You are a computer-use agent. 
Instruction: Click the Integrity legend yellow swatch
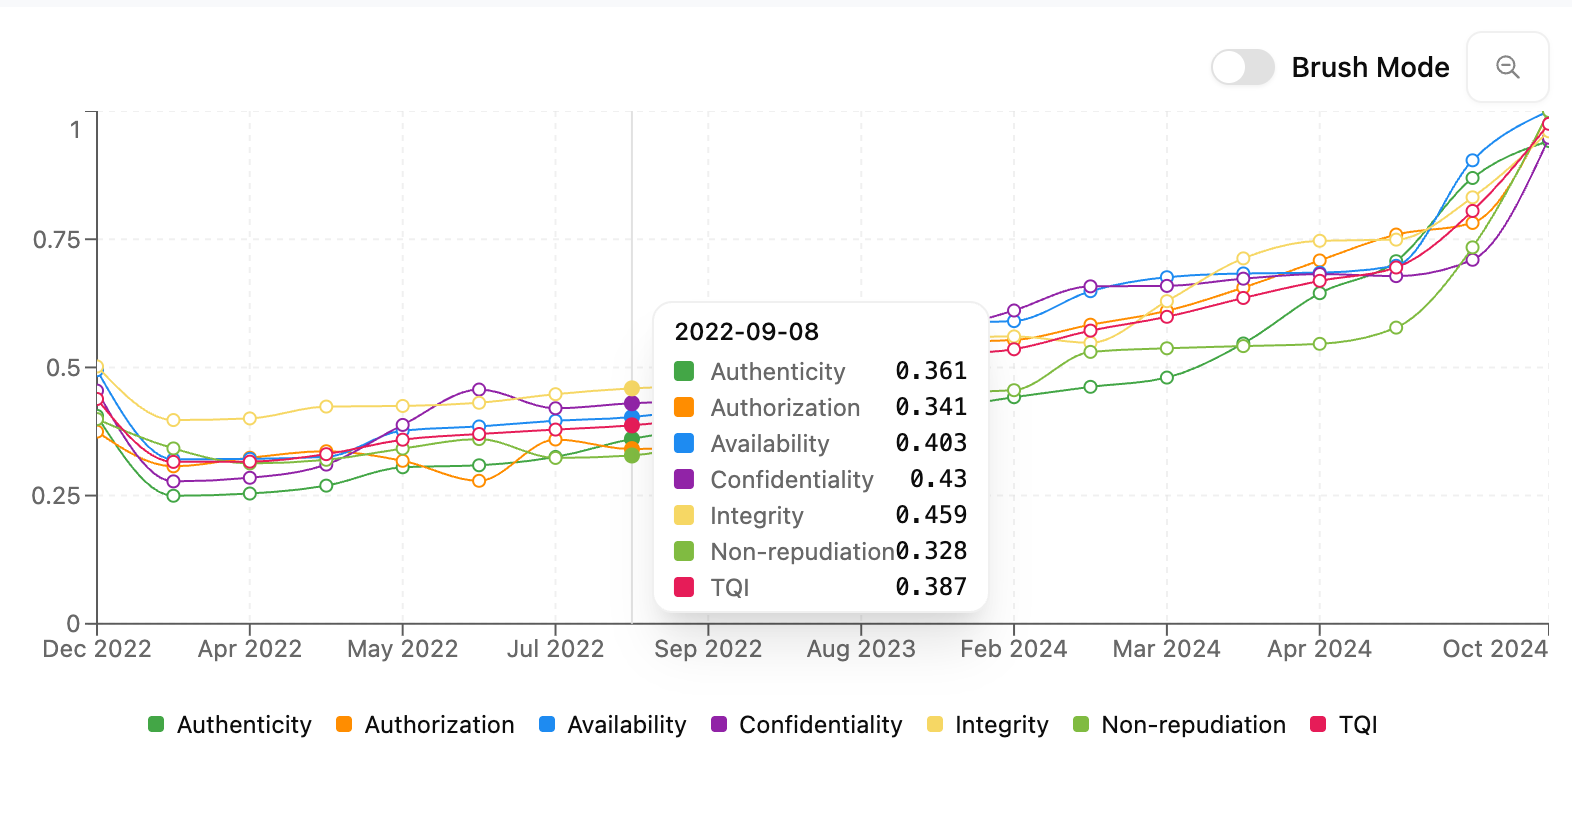click(x=935, y=725)
